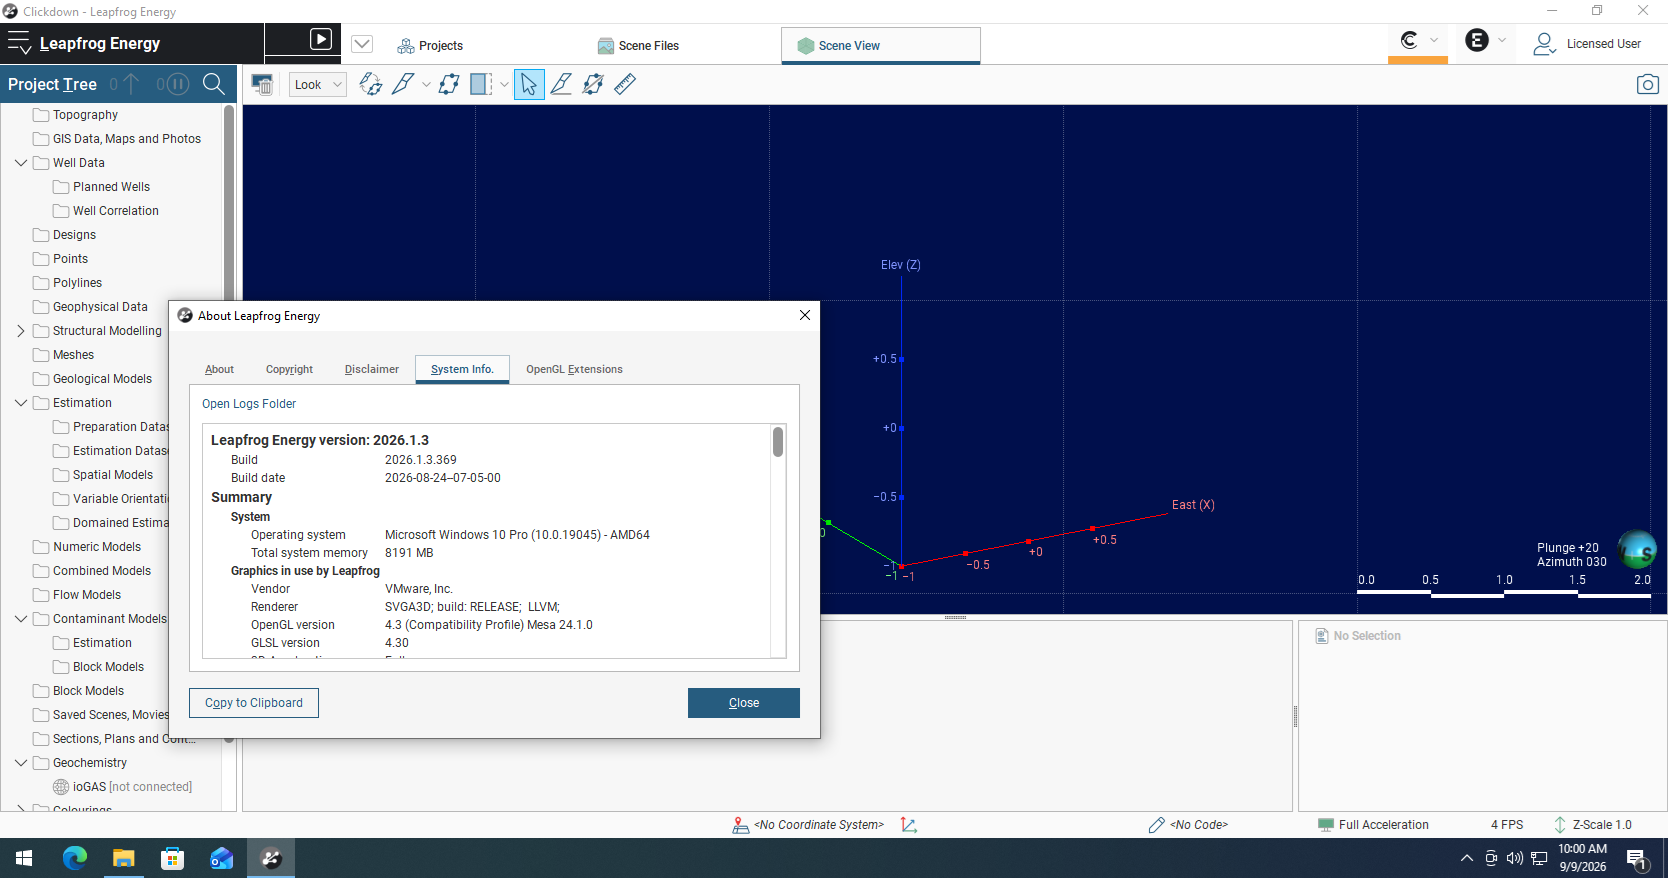Select Well Correlation folder
The height and width of the screenshot is (878, 1668).
point(116,211)
